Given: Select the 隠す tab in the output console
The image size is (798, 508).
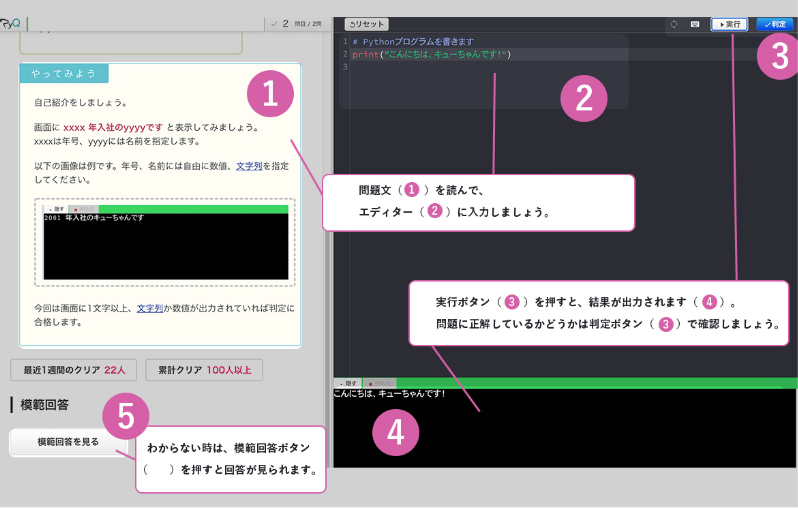Looking at the screenshot, I should click(x=349, y=383).
